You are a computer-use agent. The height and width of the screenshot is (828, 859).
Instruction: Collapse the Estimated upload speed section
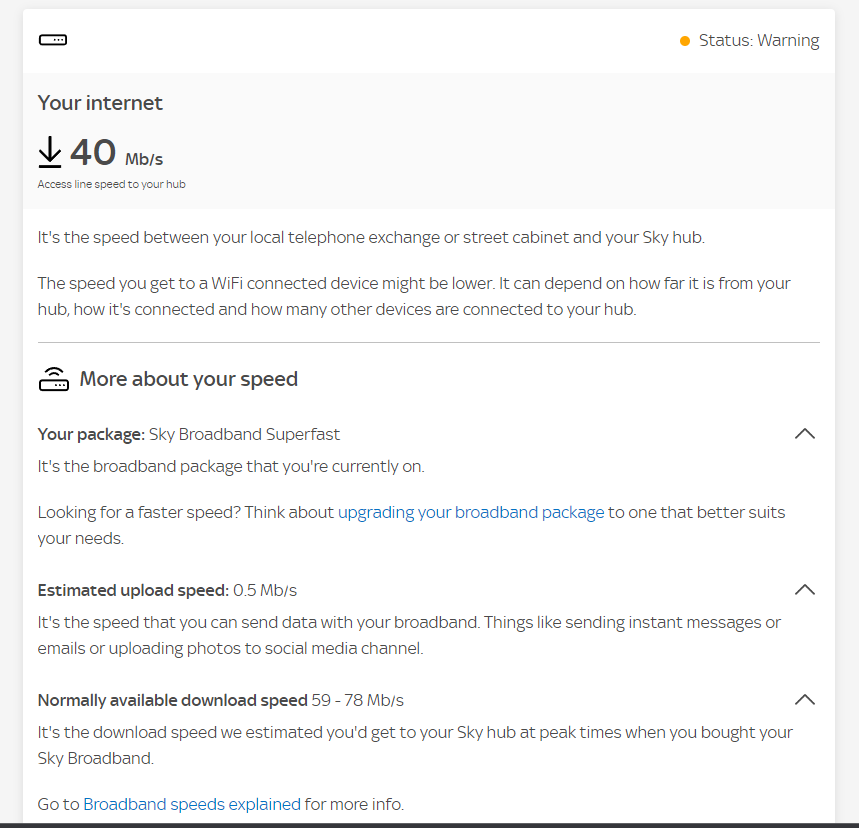[x=805, y=589]
